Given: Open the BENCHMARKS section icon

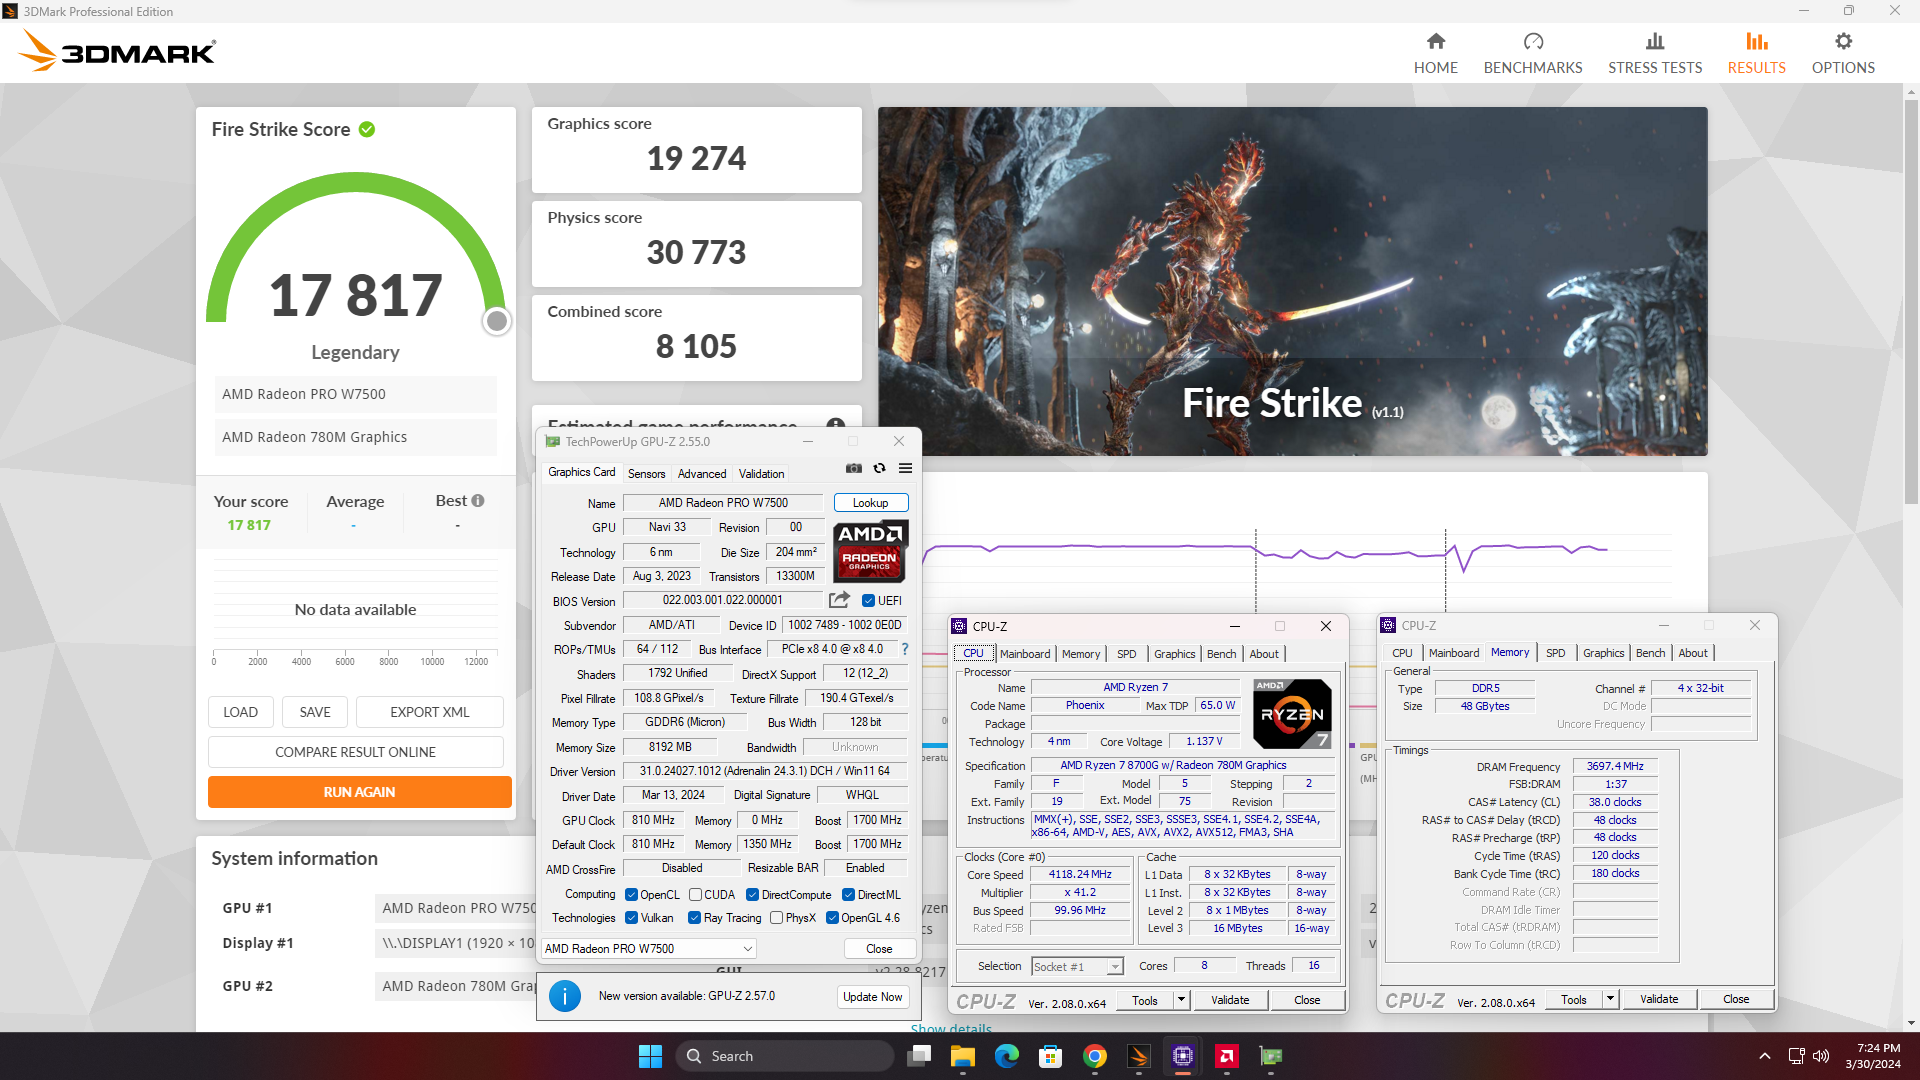Looking at the screenshot, I should point(1533,41).
